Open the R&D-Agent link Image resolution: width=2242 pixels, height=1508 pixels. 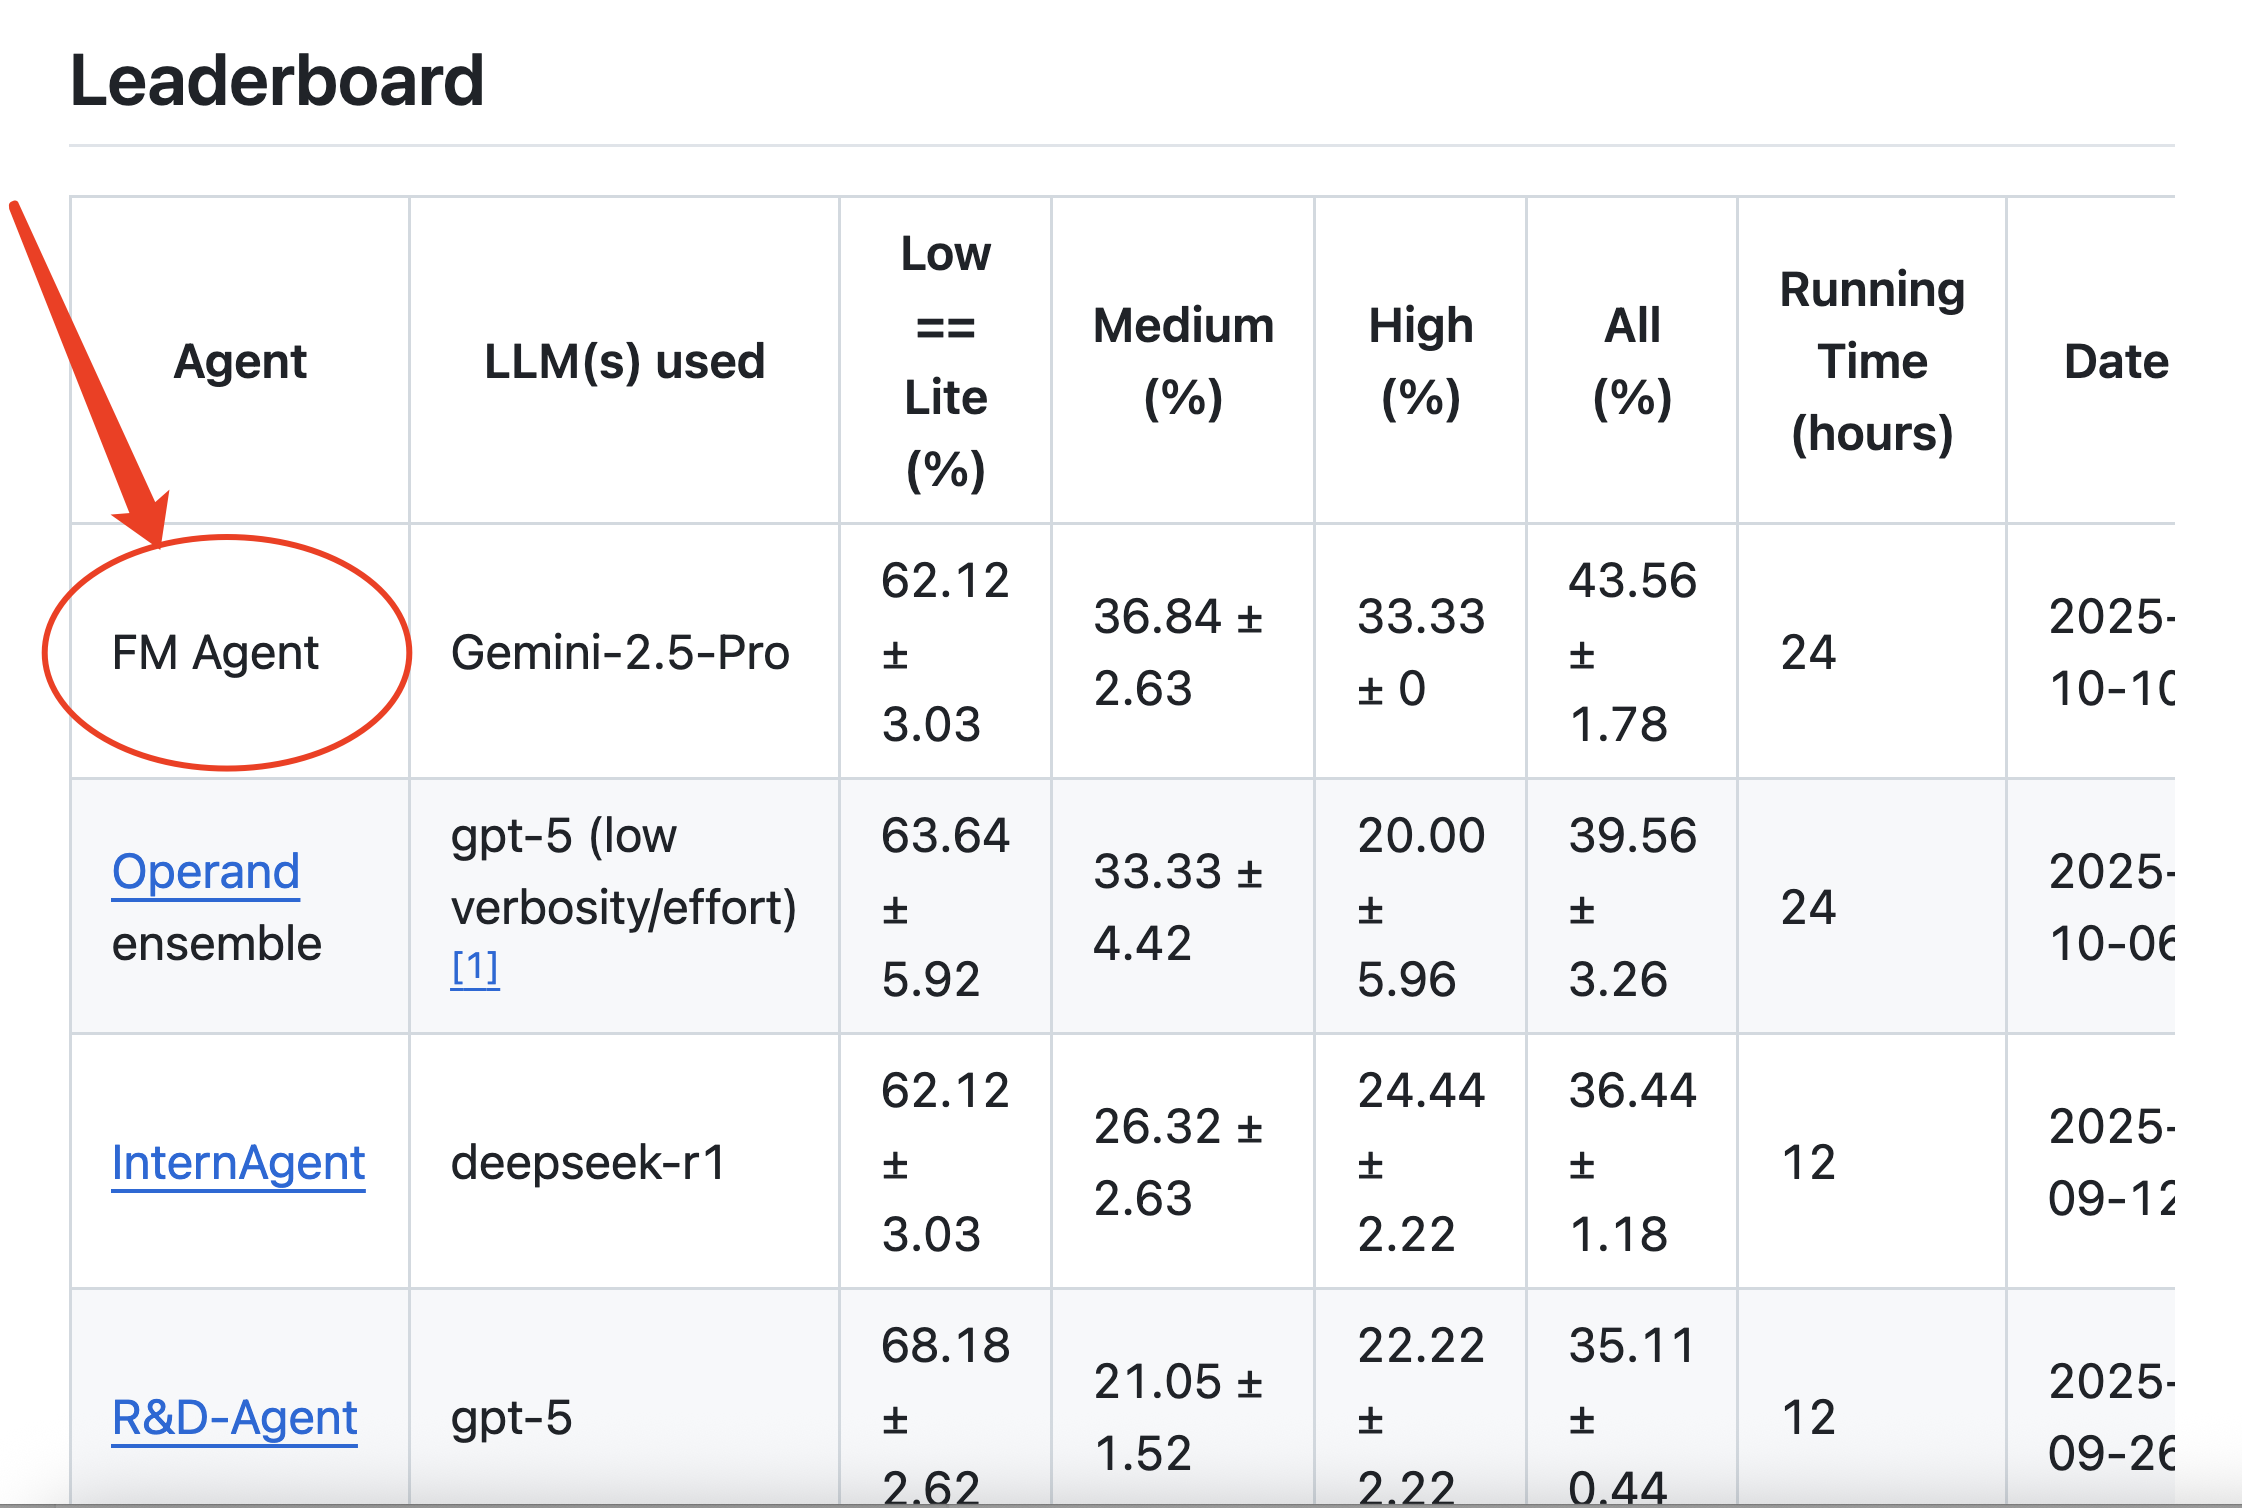[234, 1418]
